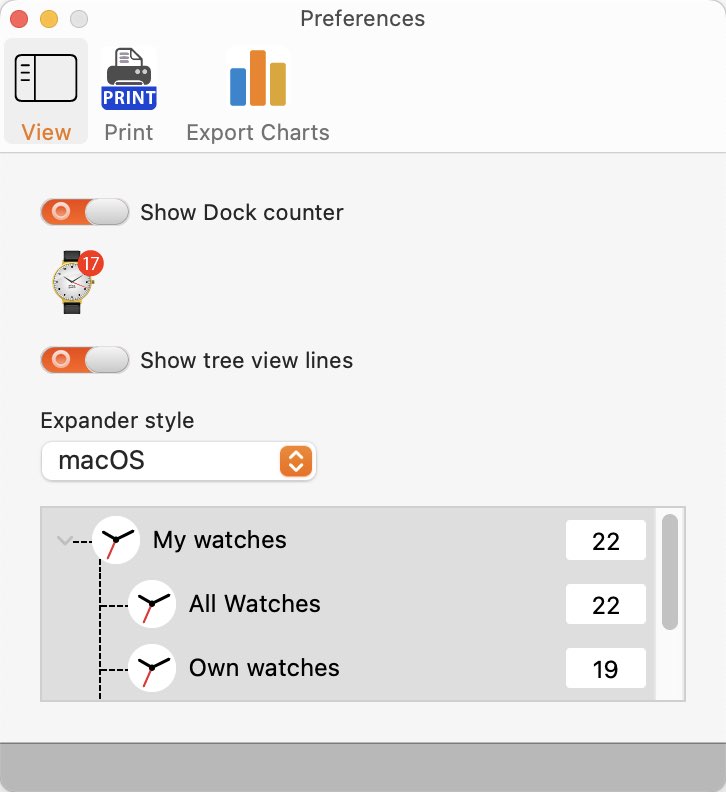
Task: Open the View preferences pane icon
Action: coord(46,78)
